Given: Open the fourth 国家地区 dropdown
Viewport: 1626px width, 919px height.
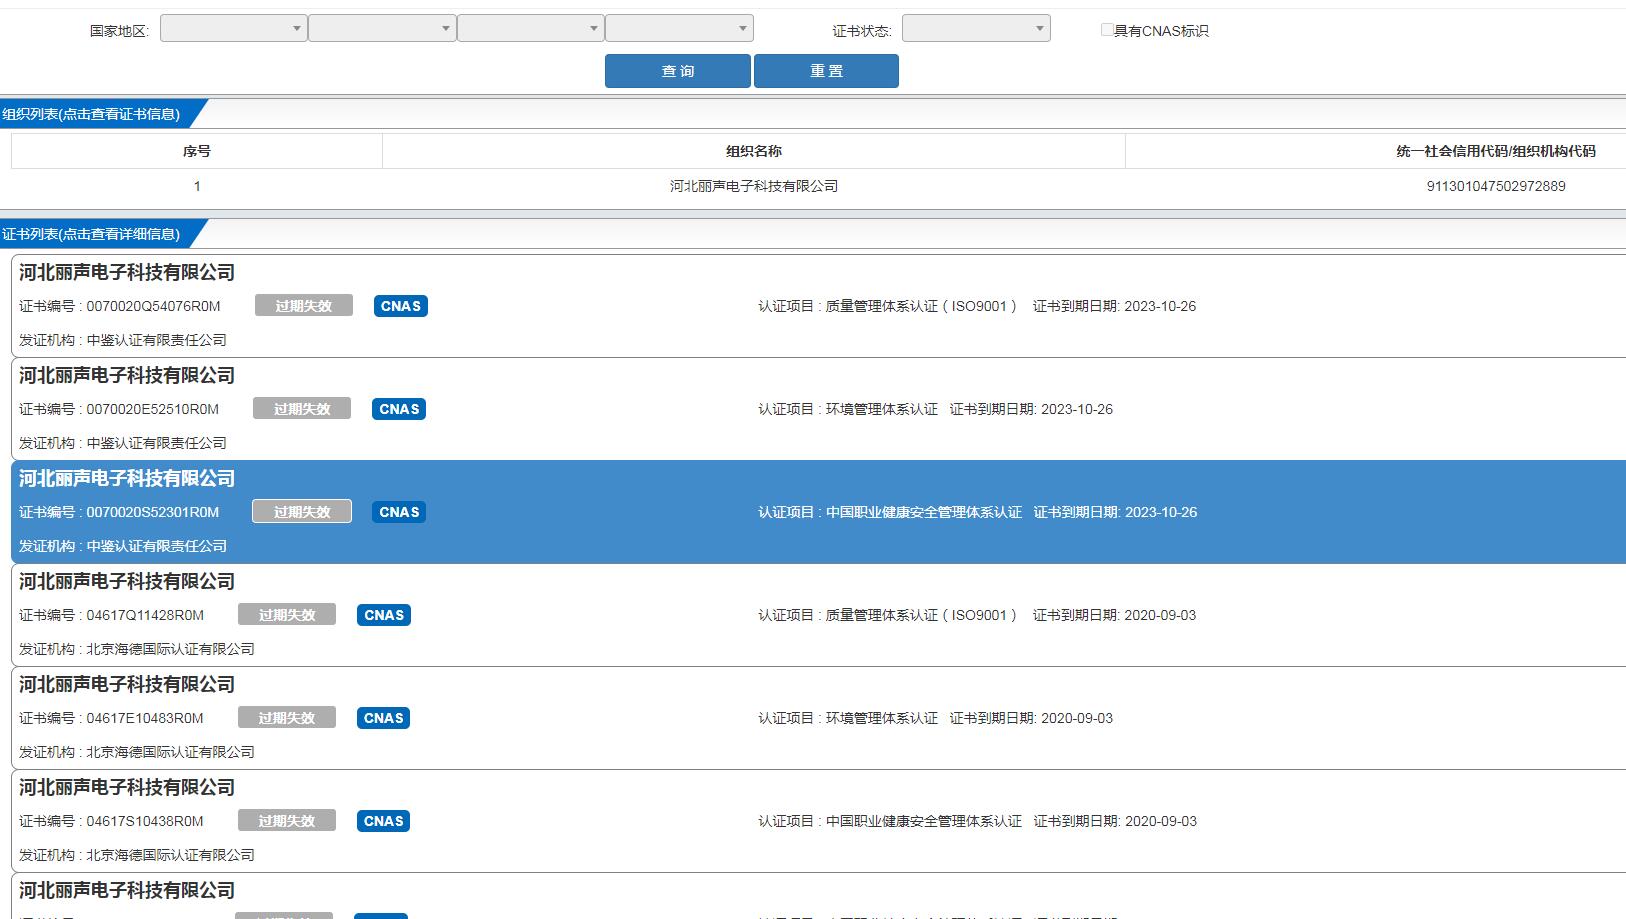Looking at the screenshot, I should pos(679,28).
